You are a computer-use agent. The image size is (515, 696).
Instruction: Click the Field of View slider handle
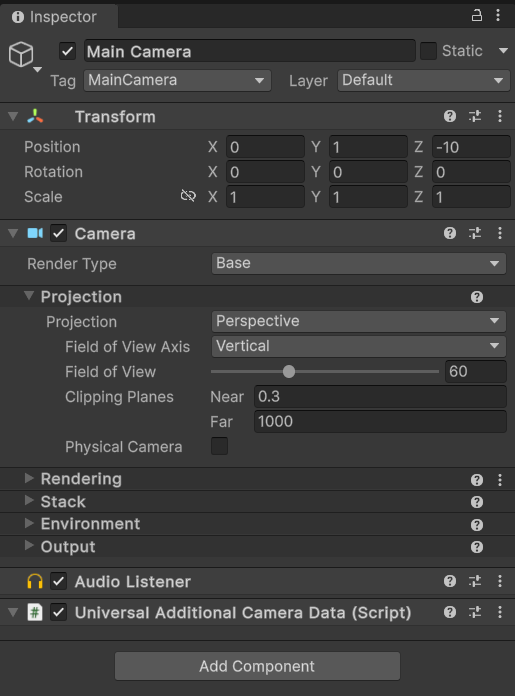[x=289, y=372]
